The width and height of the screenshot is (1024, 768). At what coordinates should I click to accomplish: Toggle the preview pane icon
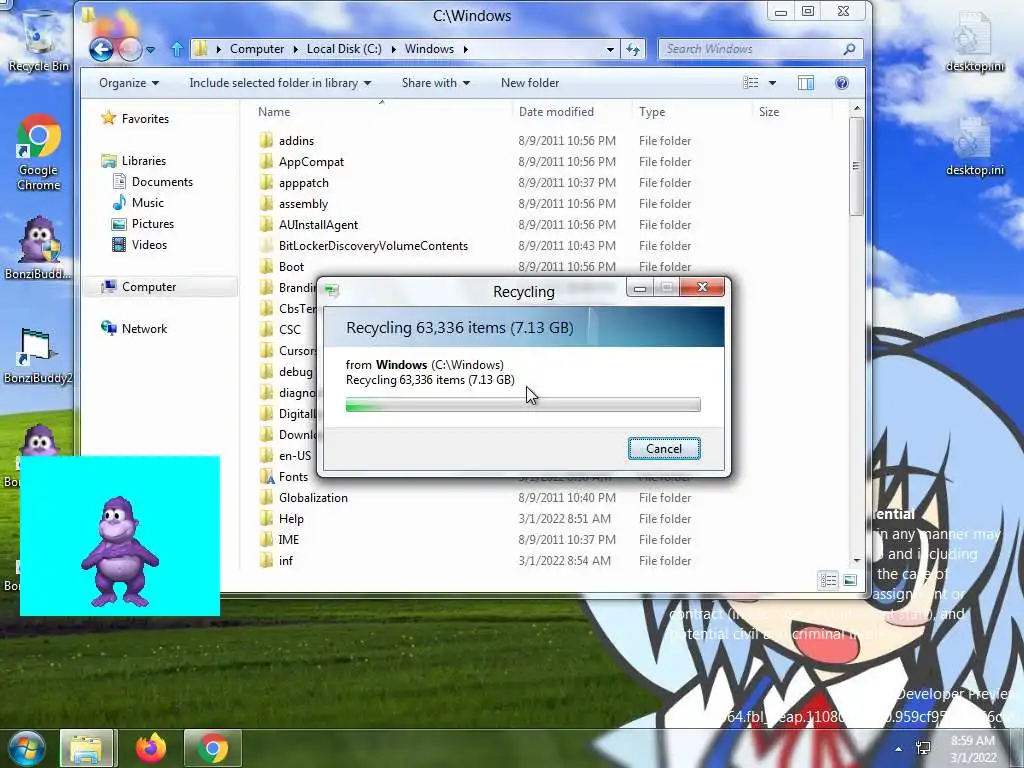806,83
